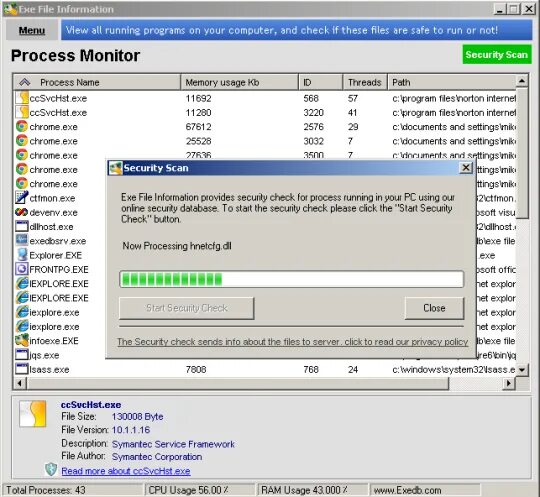Image resolution: width=540 pixels, height=497 pixels.
Task: Click the blue banner about running programs
Action: click(x=297, y=30)
